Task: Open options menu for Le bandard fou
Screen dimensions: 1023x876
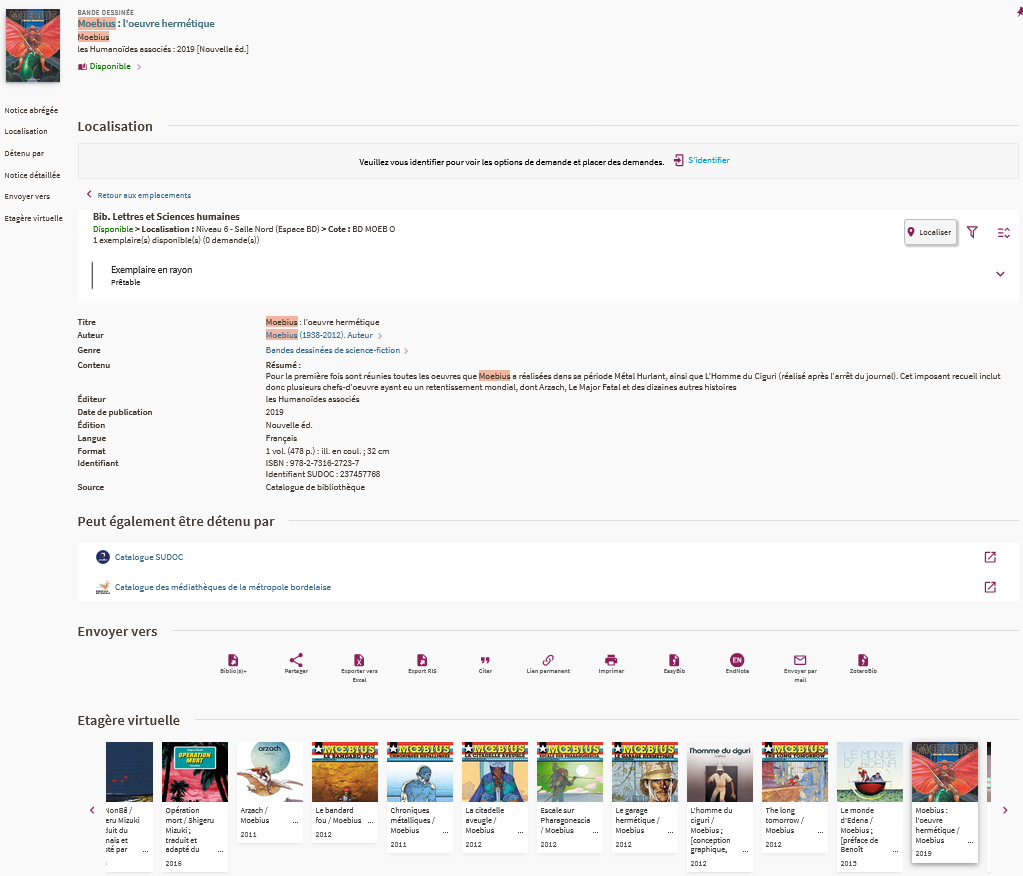Action: point(371,822)
